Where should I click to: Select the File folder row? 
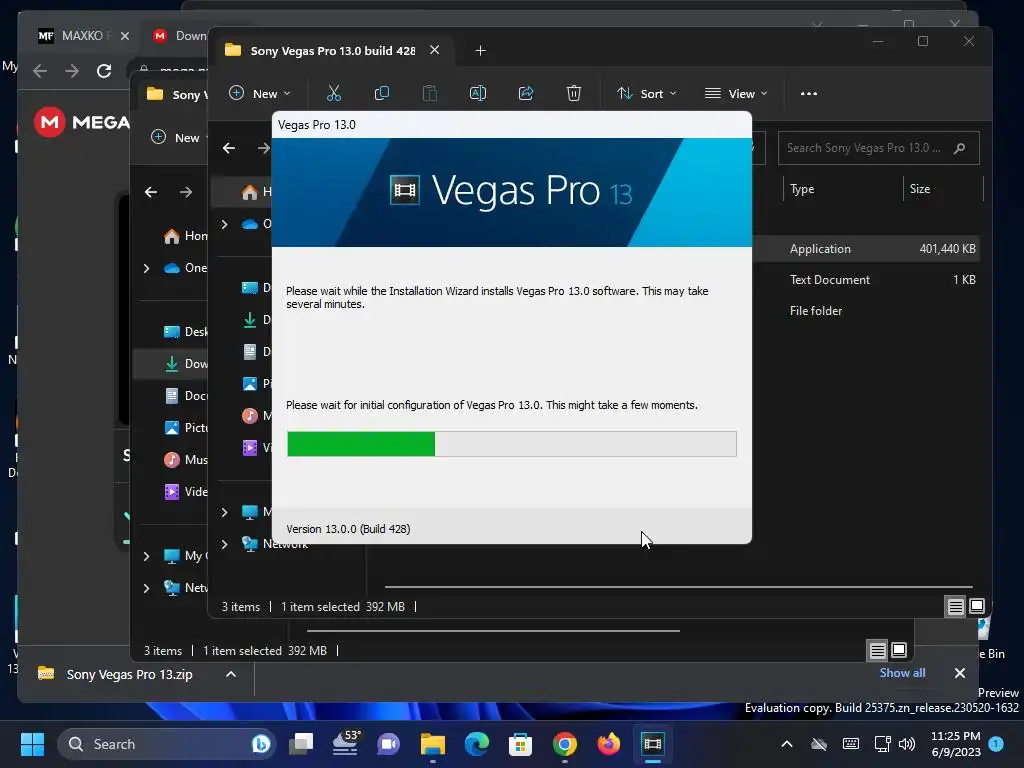tap(866, 311)
